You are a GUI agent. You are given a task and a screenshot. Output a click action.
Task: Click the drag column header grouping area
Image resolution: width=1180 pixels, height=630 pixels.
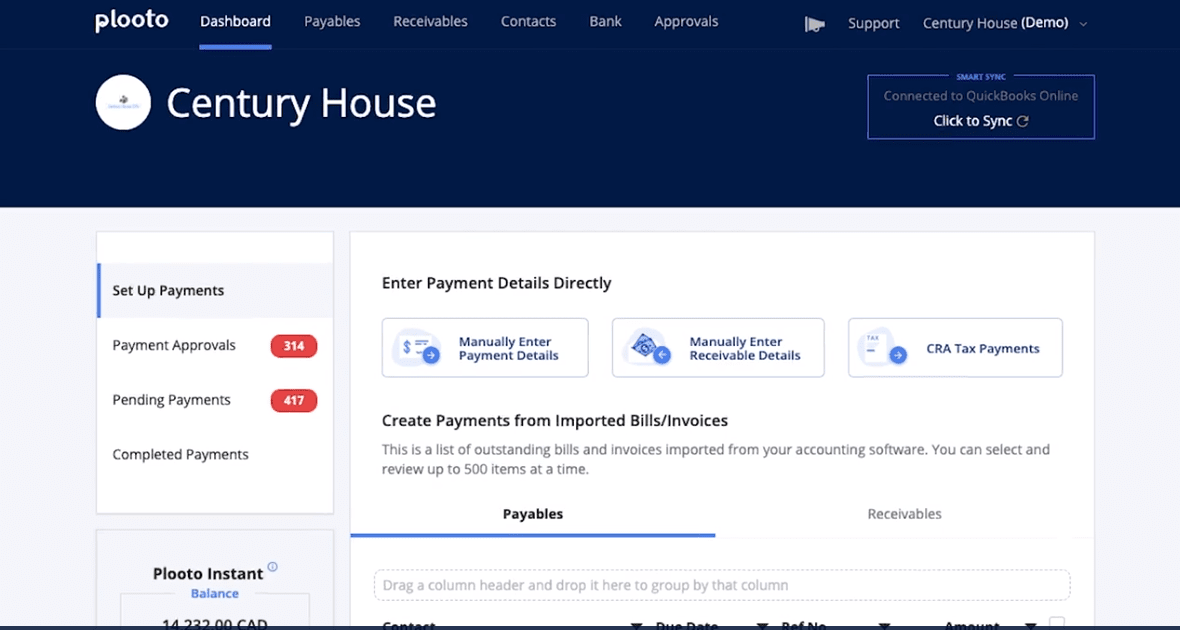click(x=721, y=585)
